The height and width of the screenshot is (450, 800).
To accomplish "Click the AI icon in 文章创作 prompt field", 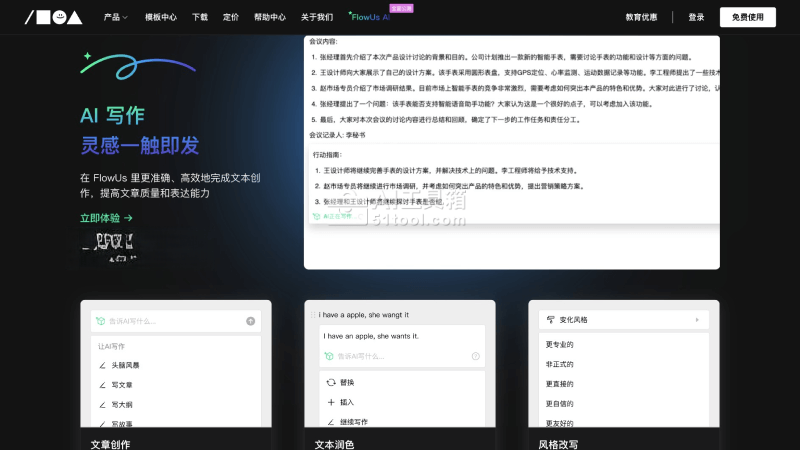I will (99, 321).
